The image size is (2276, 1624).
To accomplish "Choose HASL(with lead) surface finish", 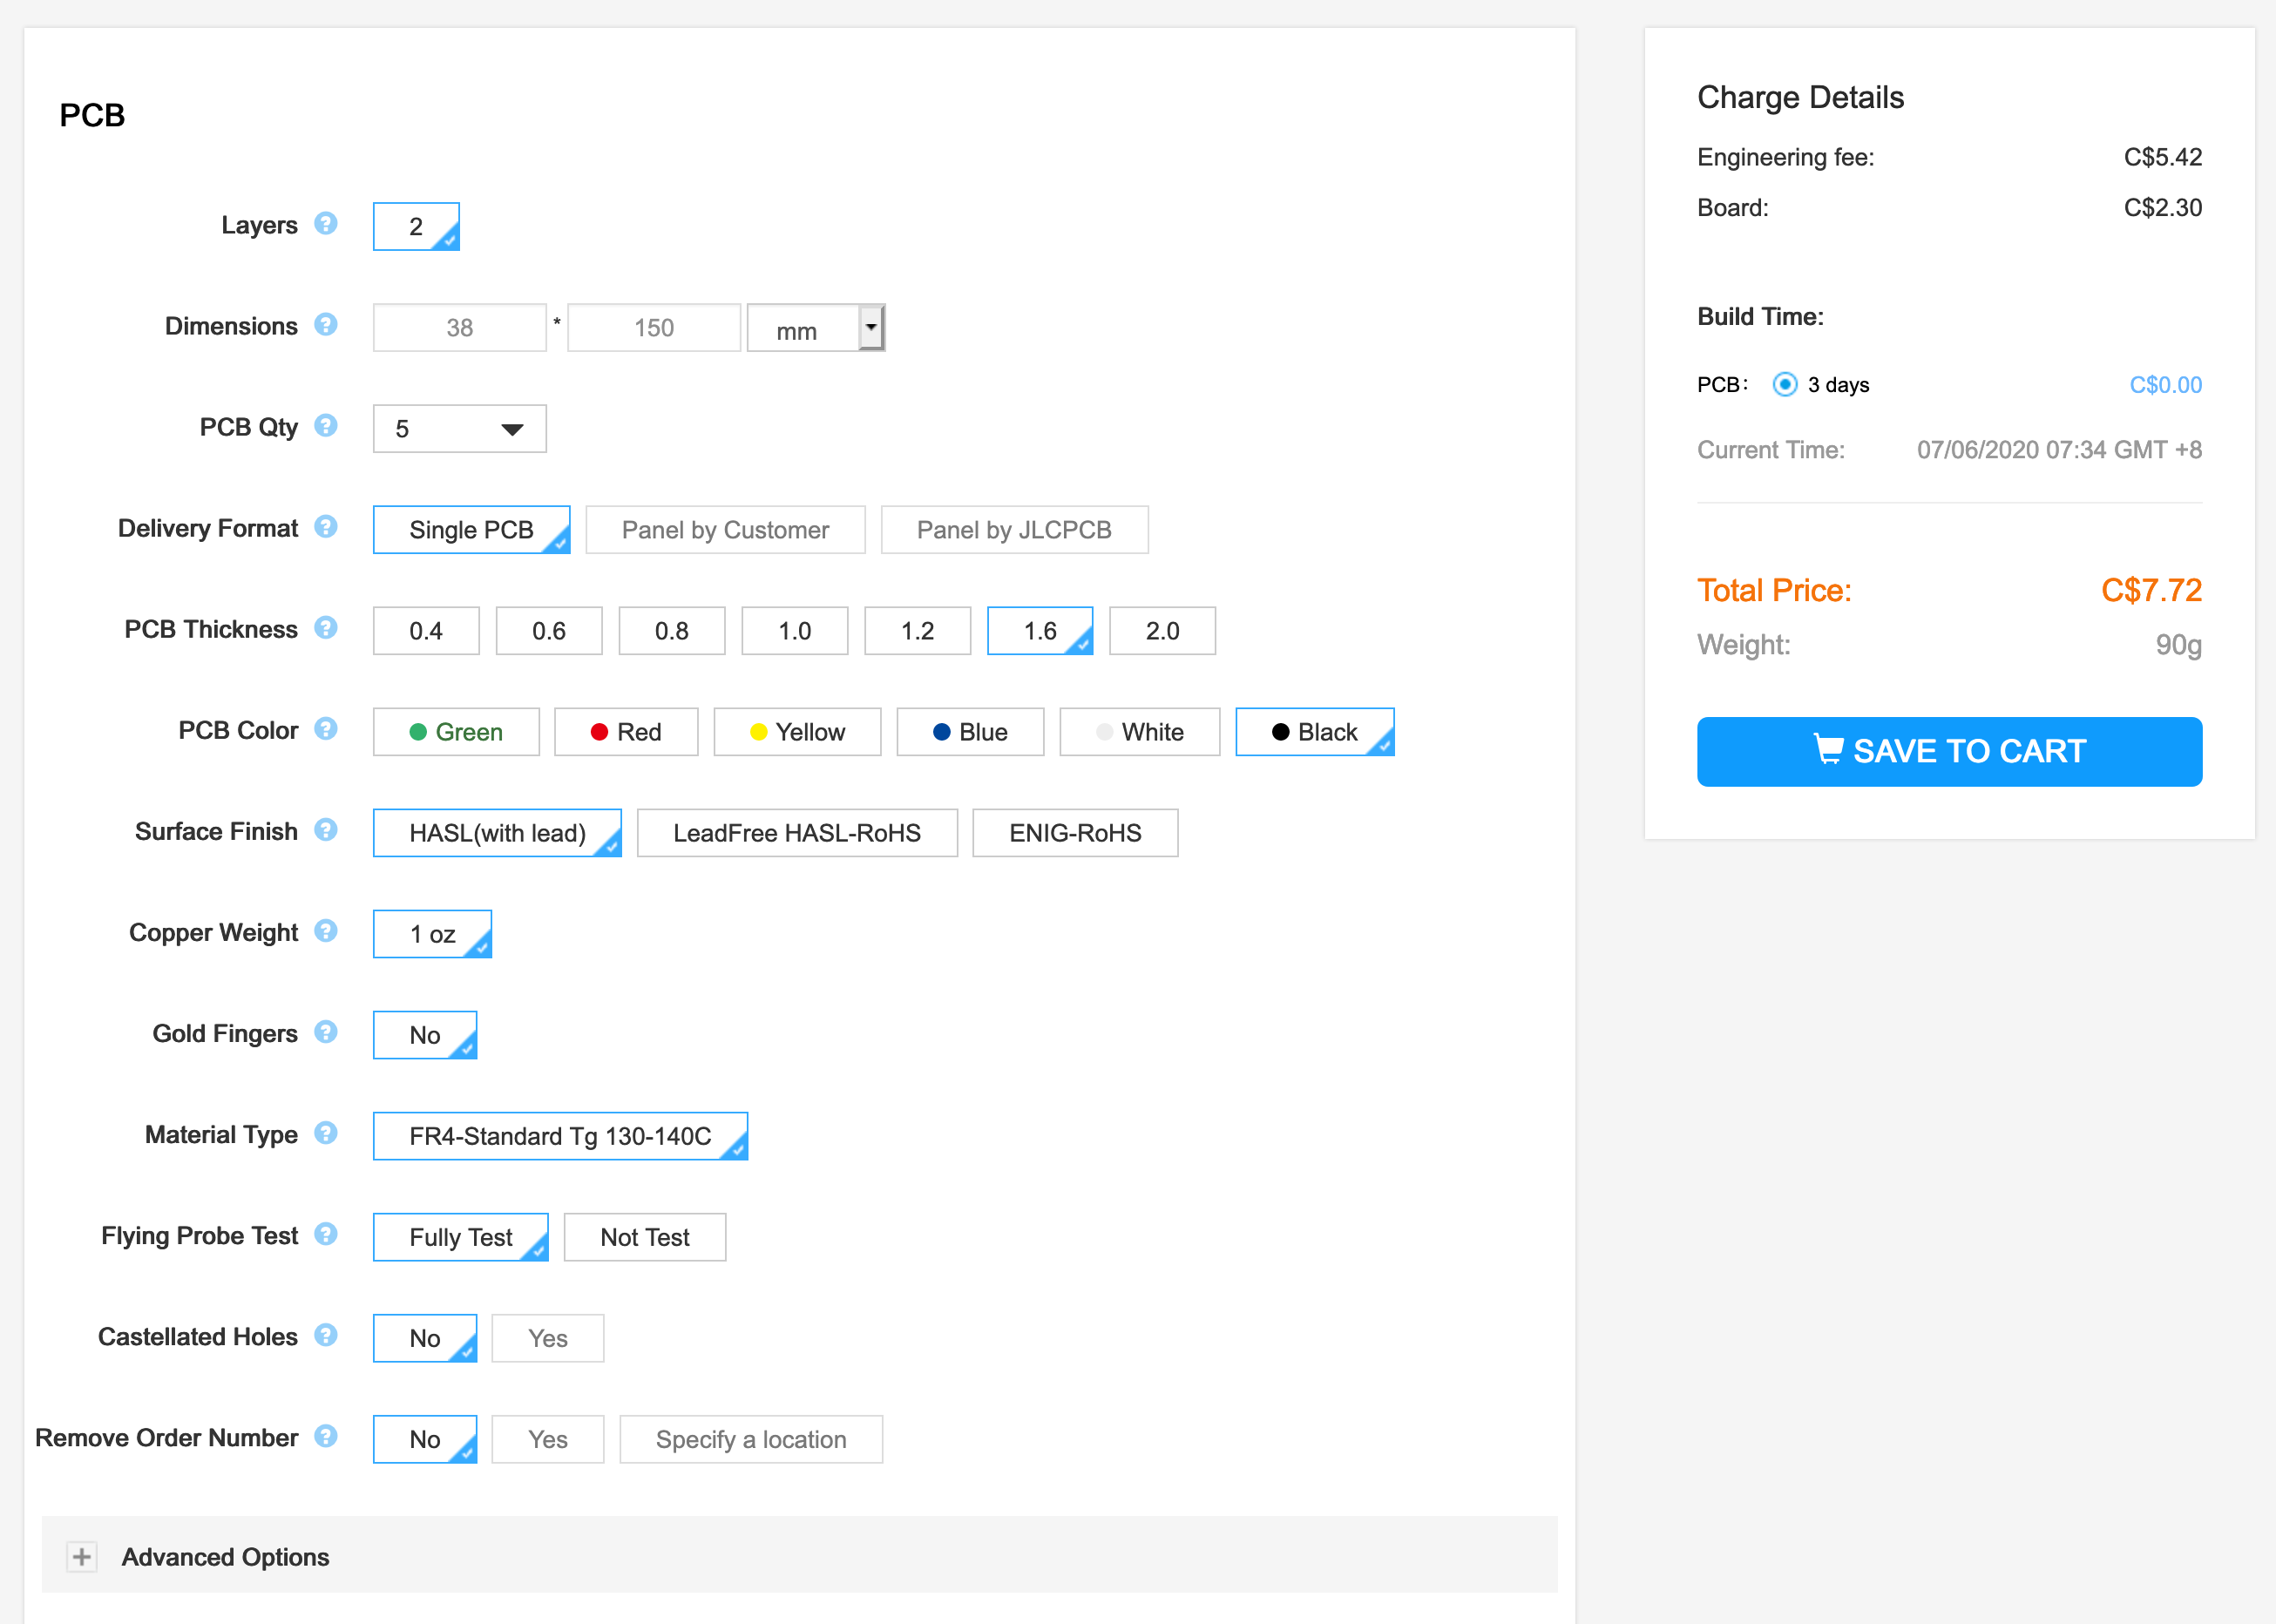I will (x=497, y=833).
